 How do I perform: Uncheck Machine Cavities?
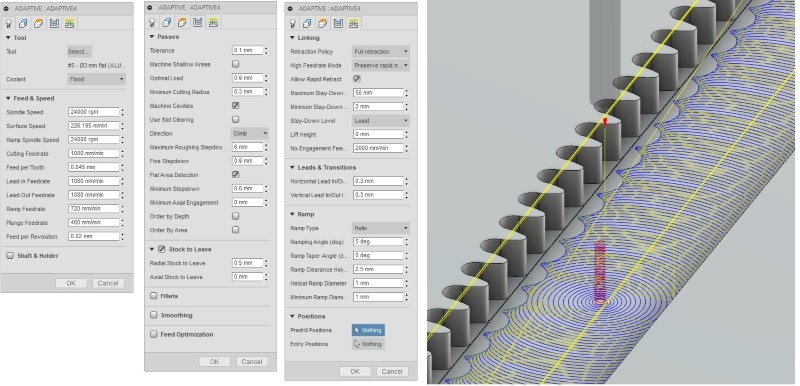click(x=235, y=106)
